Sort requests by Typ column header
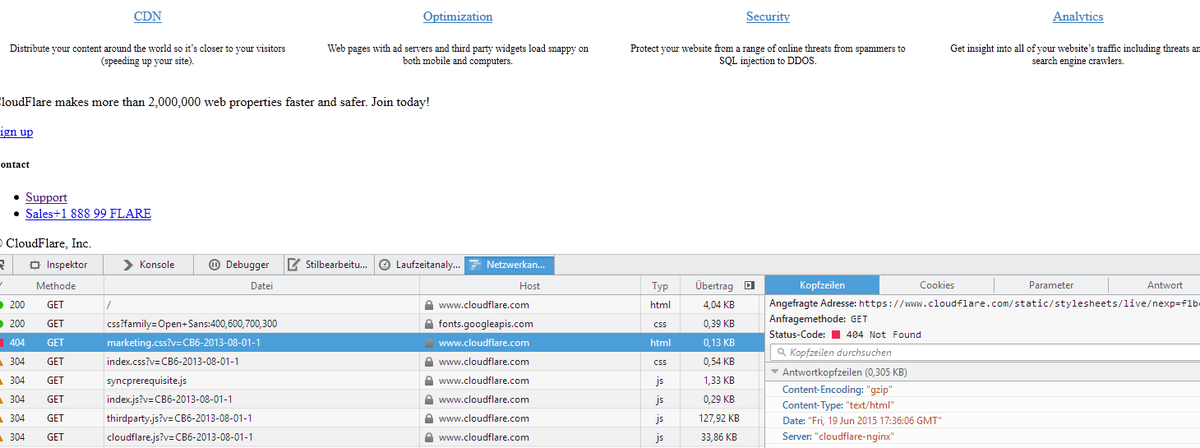The image size is (1200, 448). (x=660, y=286)
